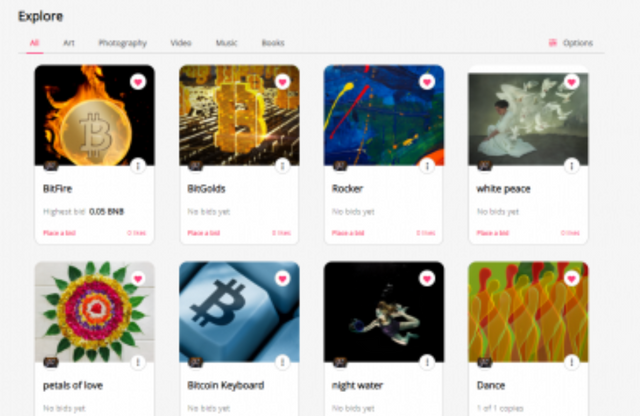Open three-dot menu on BitFire card
640x416 pixels.
pyautogui.click(x=138, y=166)
